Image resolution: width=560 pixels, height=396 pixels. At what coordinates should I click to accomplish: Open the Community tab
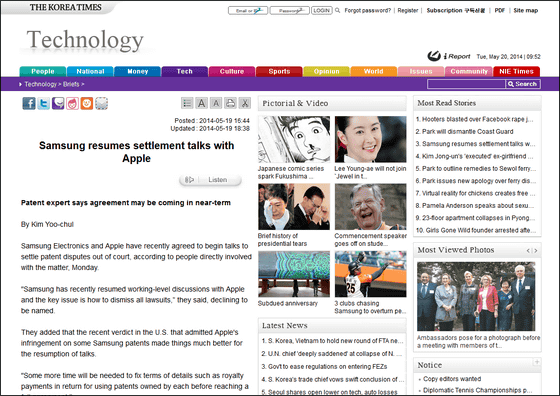coord(469,71)
